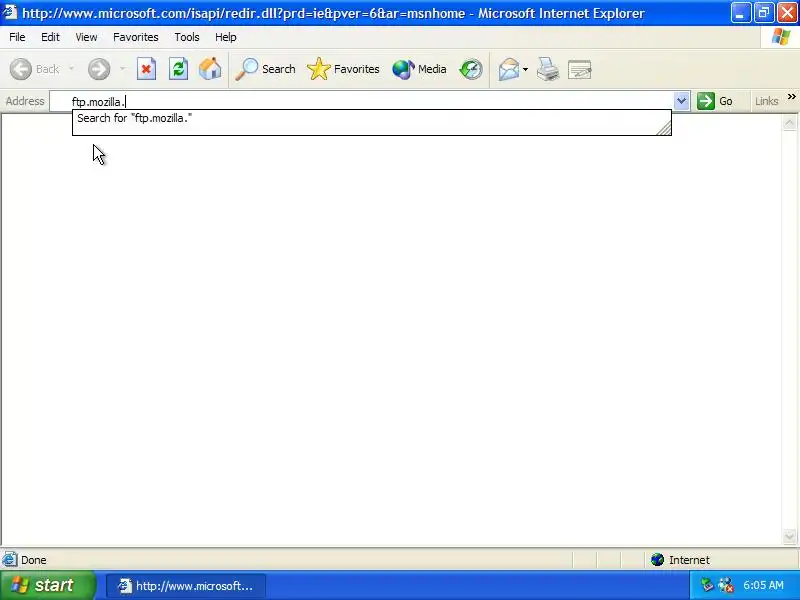Open the Forward history dropdown arrow
This screenshot has height=600, width=800.
click(x=122, y=69)
